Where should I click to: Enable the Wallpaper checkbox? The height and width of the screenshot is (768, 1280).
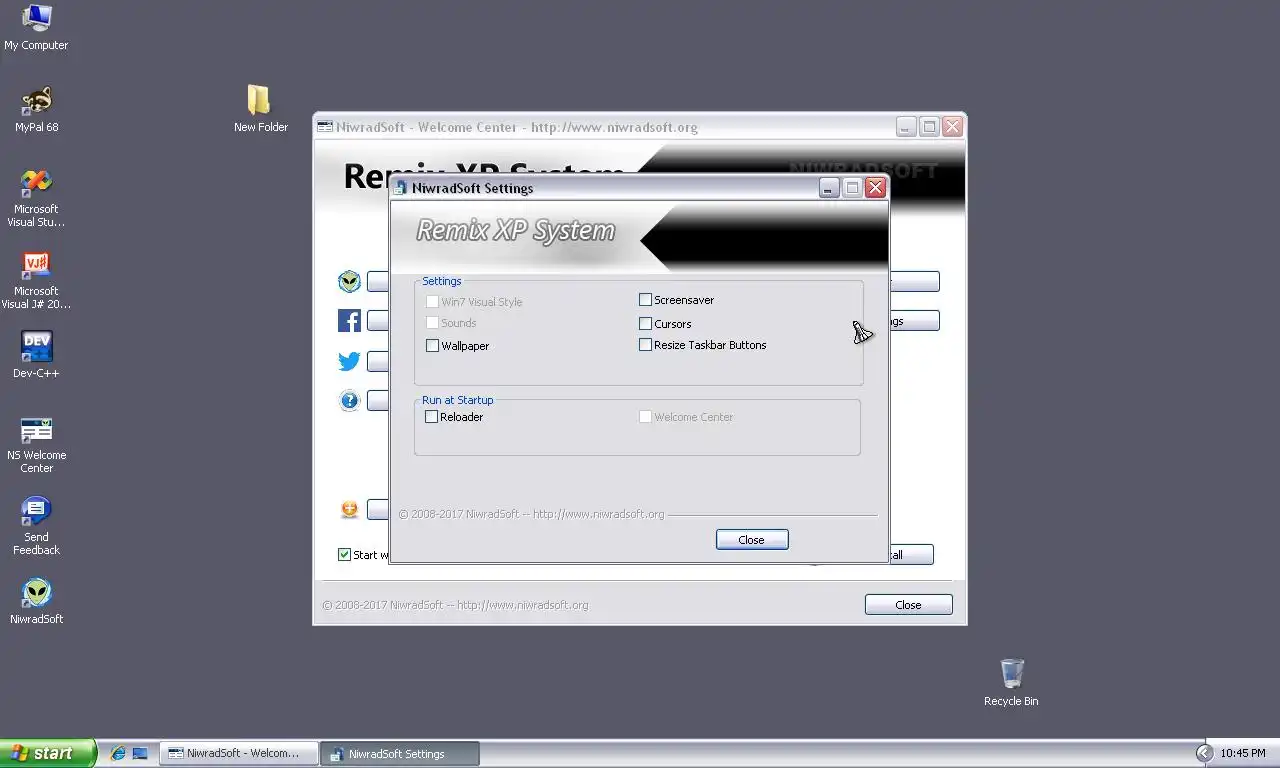tap(432, 346)
